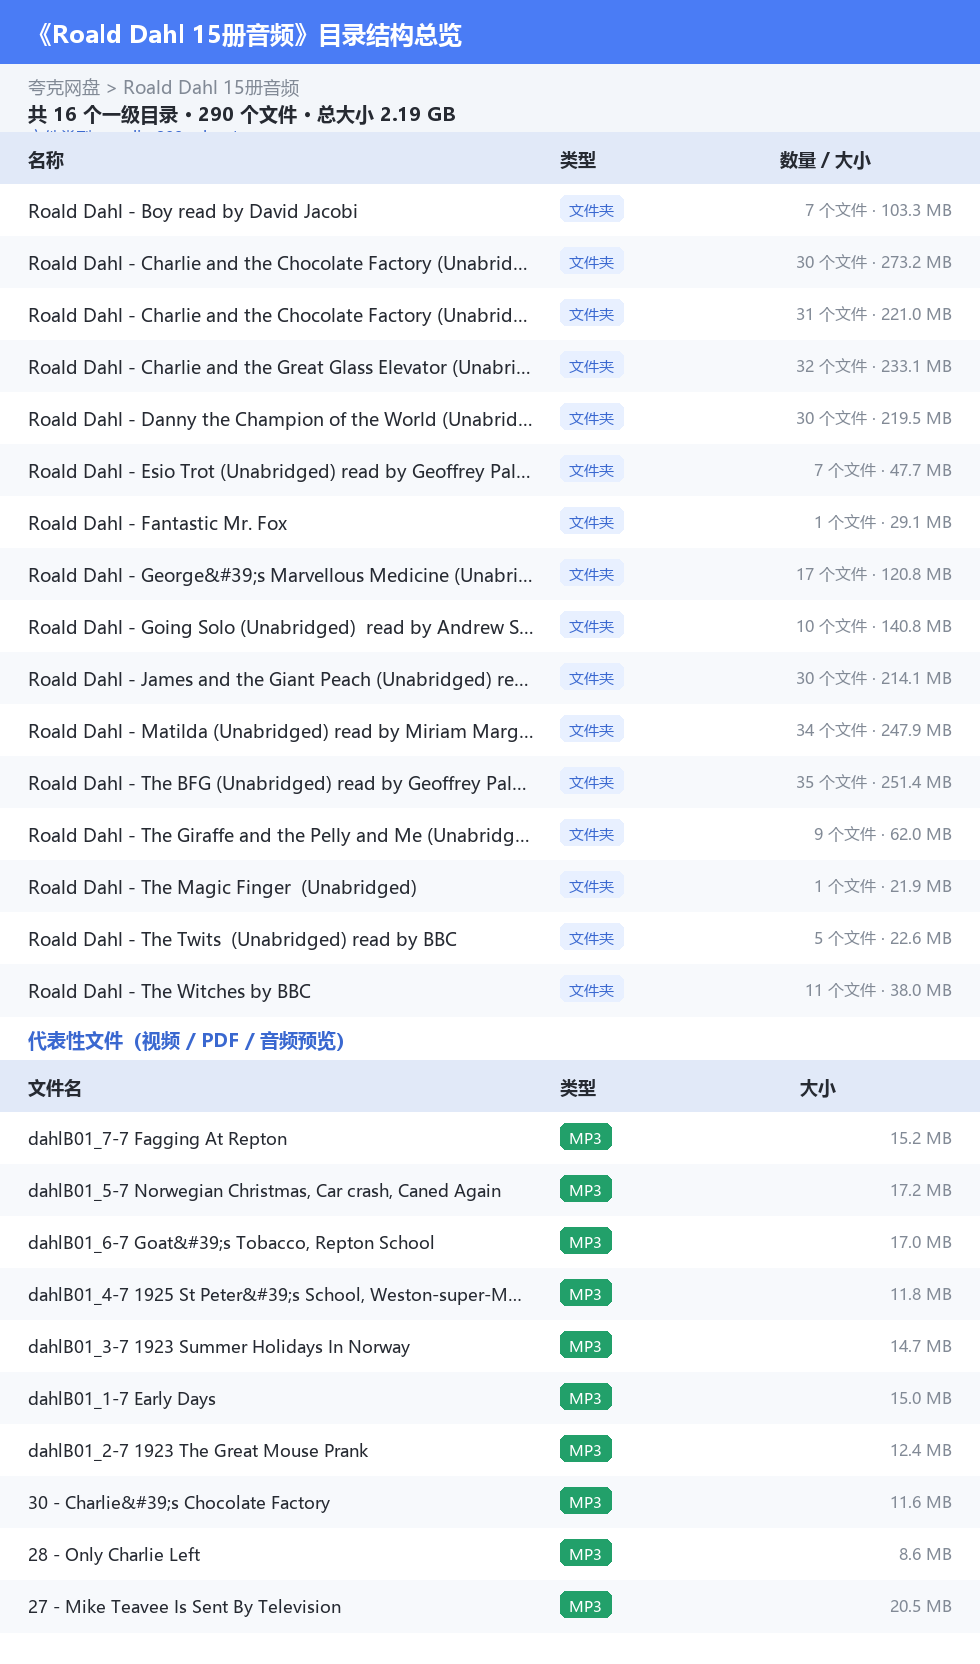Open The Witches by BBC folder
Image resolution: width=980 pixels, height=1664 pixels.
(169, 991)
